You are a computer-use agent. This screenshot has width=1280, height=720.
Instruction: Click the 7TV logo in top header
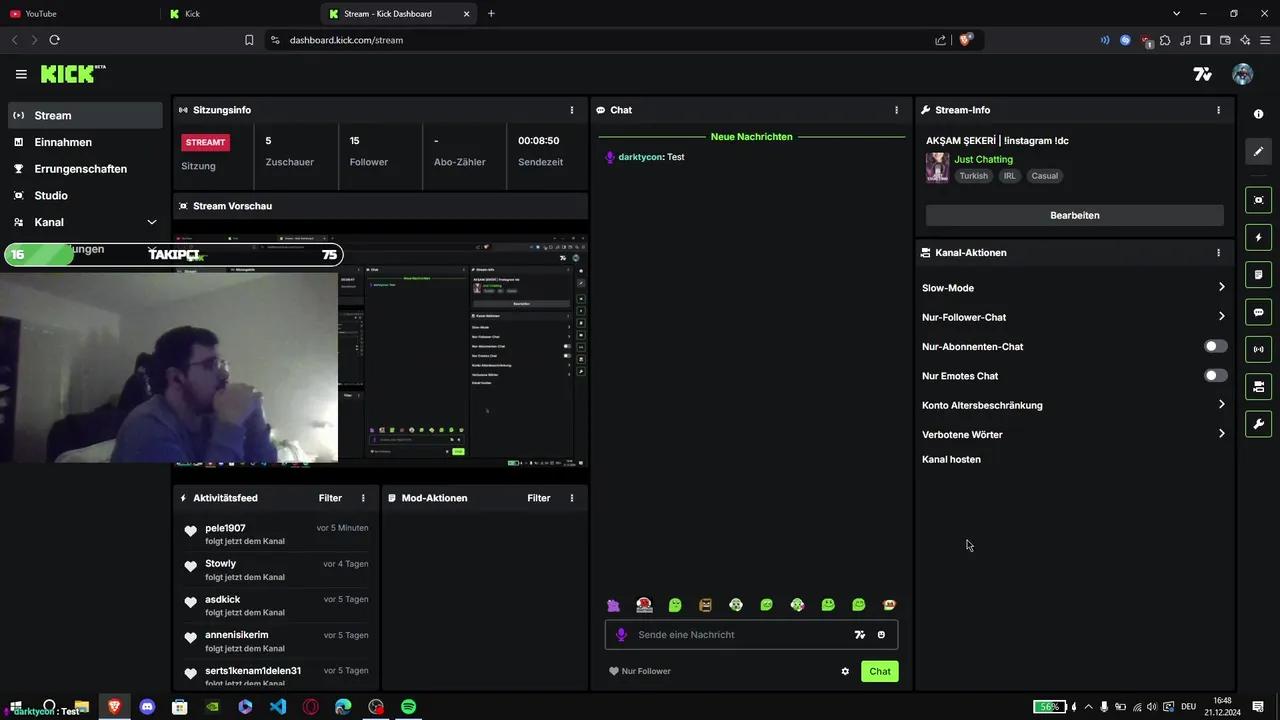click(x=1203, y=74)
